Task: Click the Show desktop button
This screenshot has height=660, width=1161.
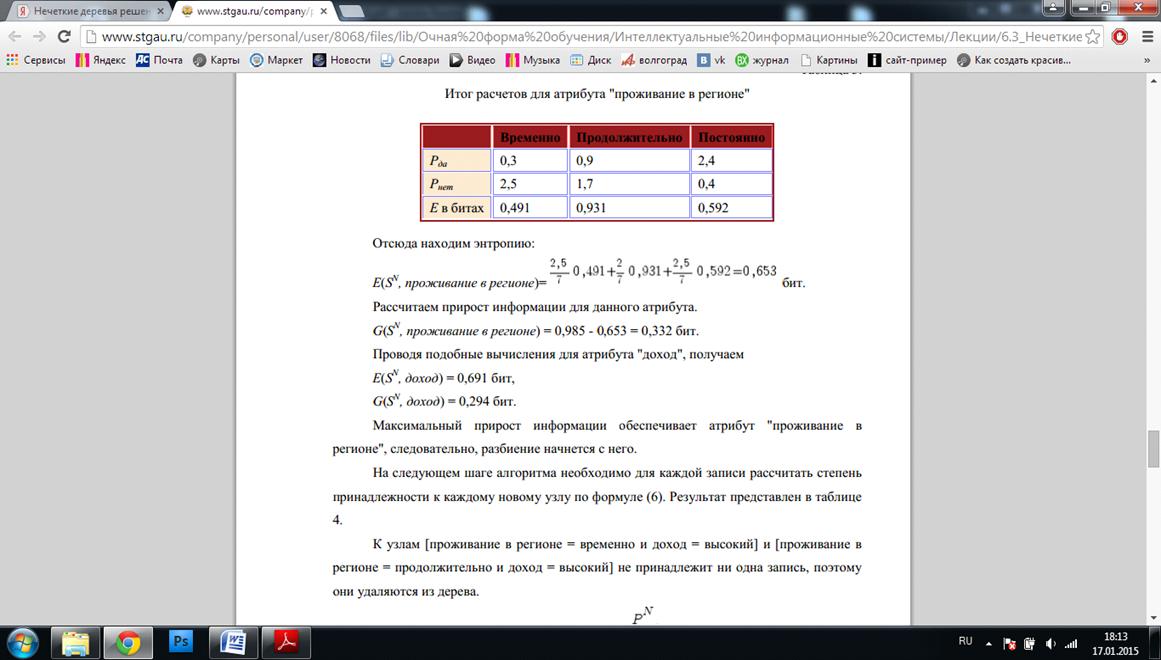Action: coord(1155,643)
